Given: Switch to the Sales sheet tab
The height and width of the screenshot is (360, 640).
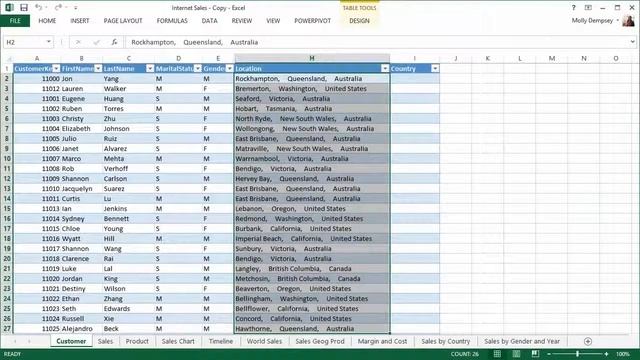Looking at the screenshot, I should 105,341.
